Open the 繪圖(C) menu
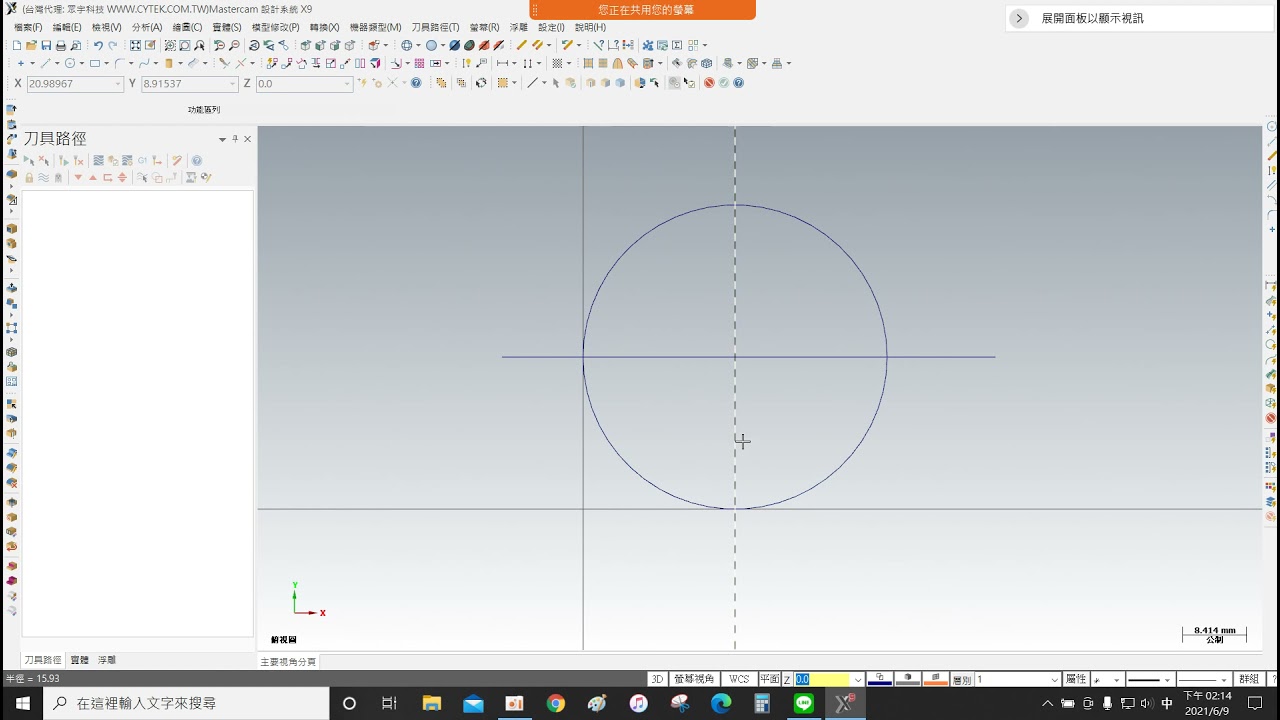1280x720 pixels. (187, 27)
